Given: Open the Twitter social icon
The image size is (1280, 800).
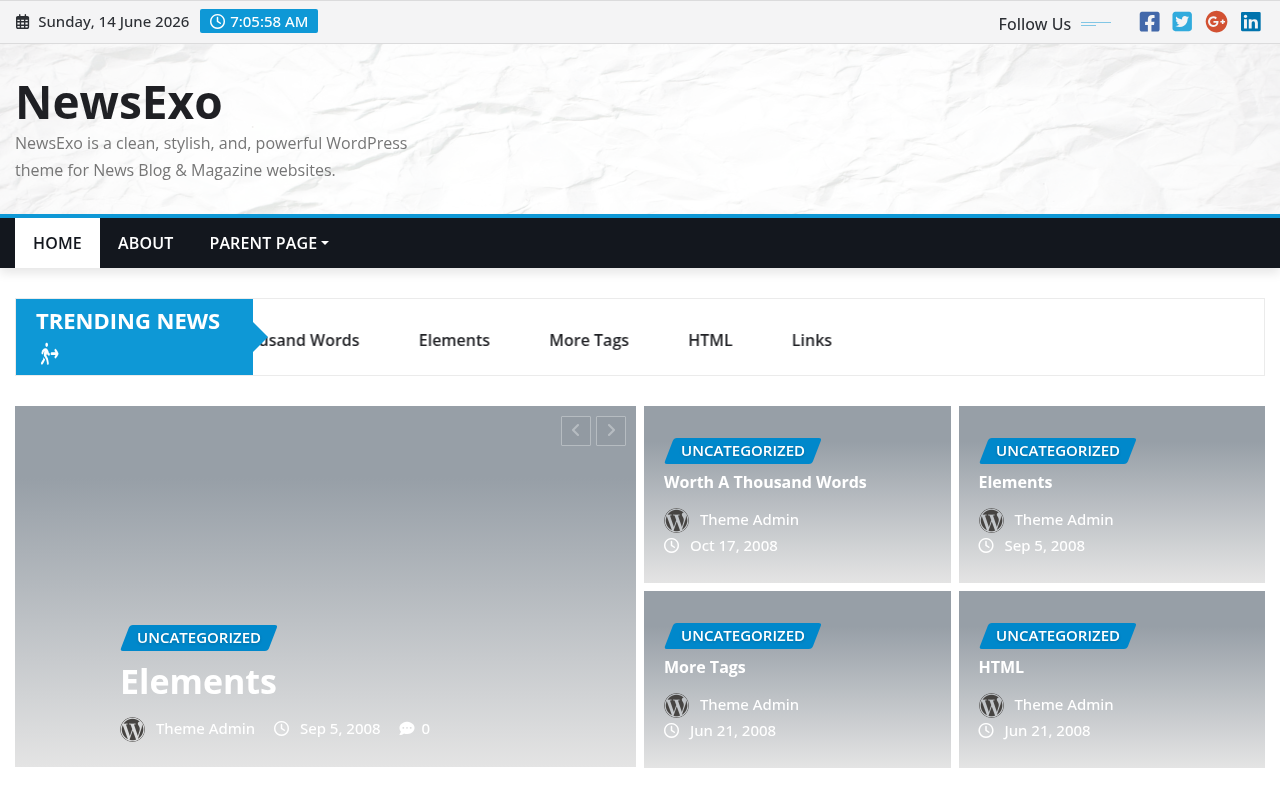Looking at the screenshot, I should pos(1182,22).
